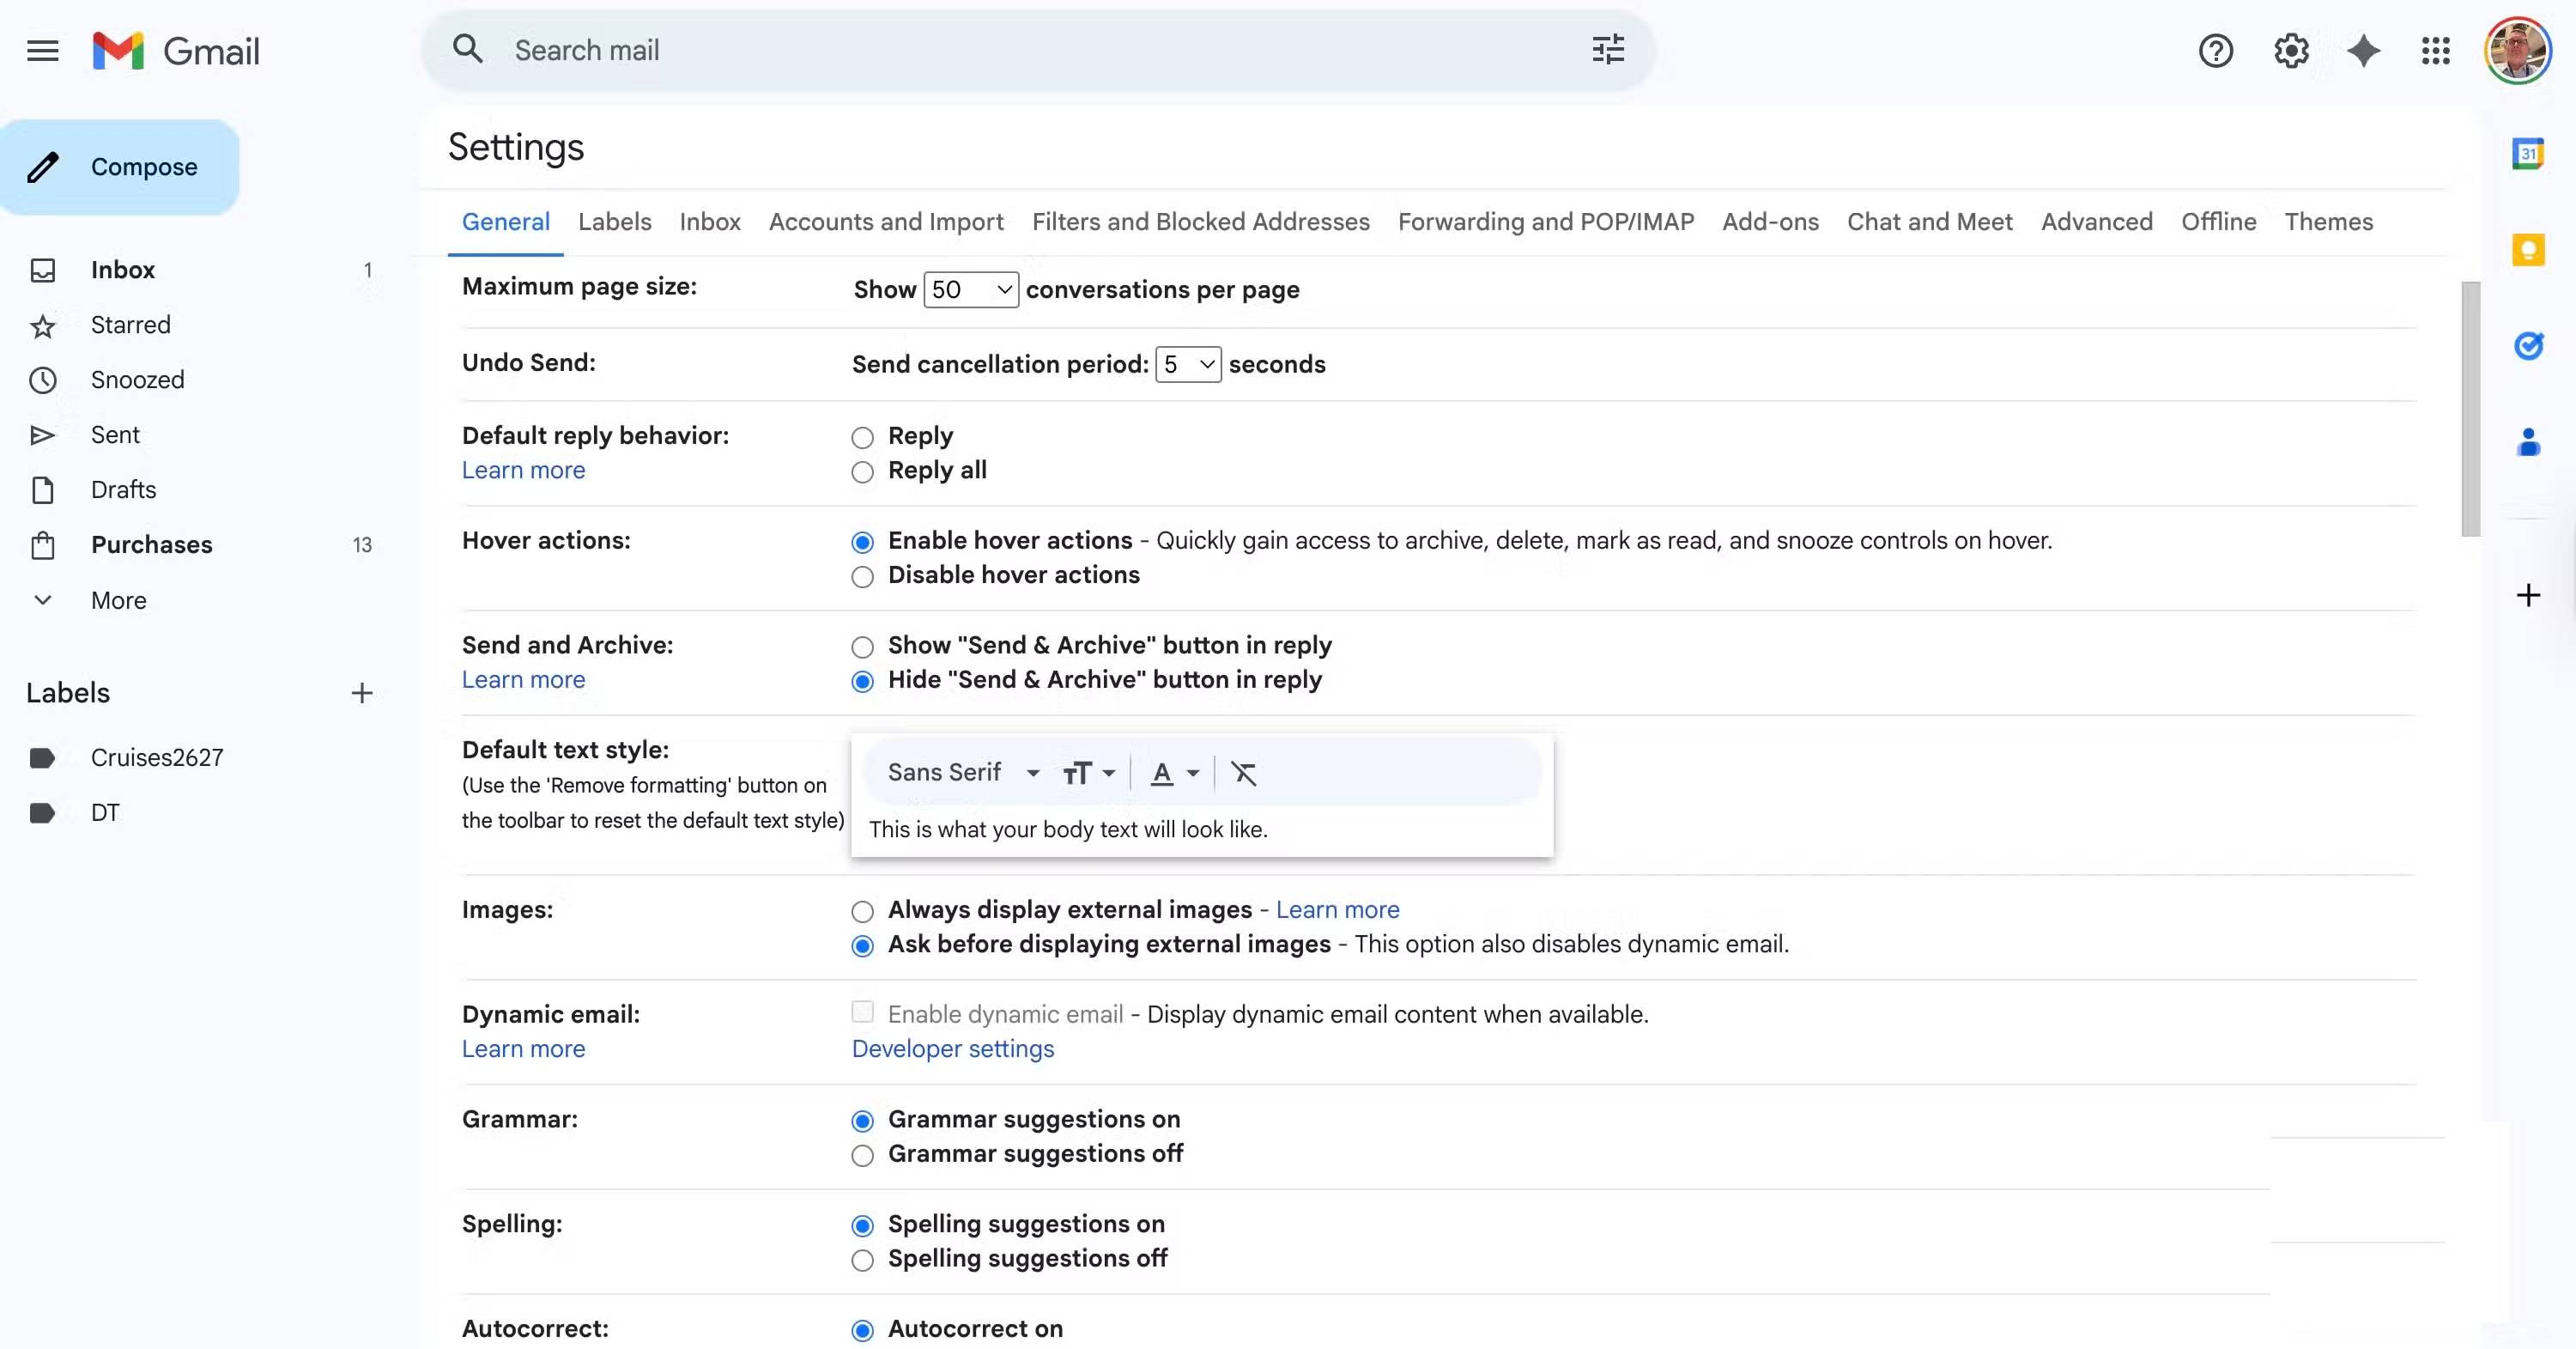This screenshot has height=1349, width=2576.
Task: Open the conversations per page dropdown
Action: click(x=970, y=289)
